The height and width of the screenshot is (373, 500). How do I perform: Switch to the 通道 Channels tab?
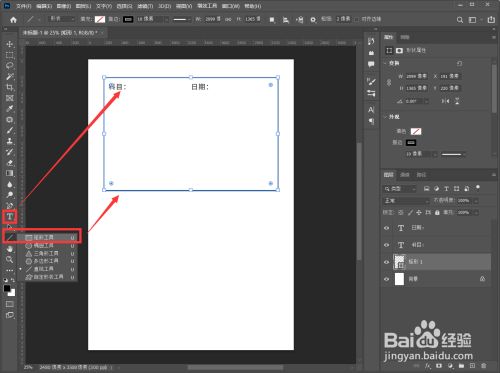click(405, 175)
